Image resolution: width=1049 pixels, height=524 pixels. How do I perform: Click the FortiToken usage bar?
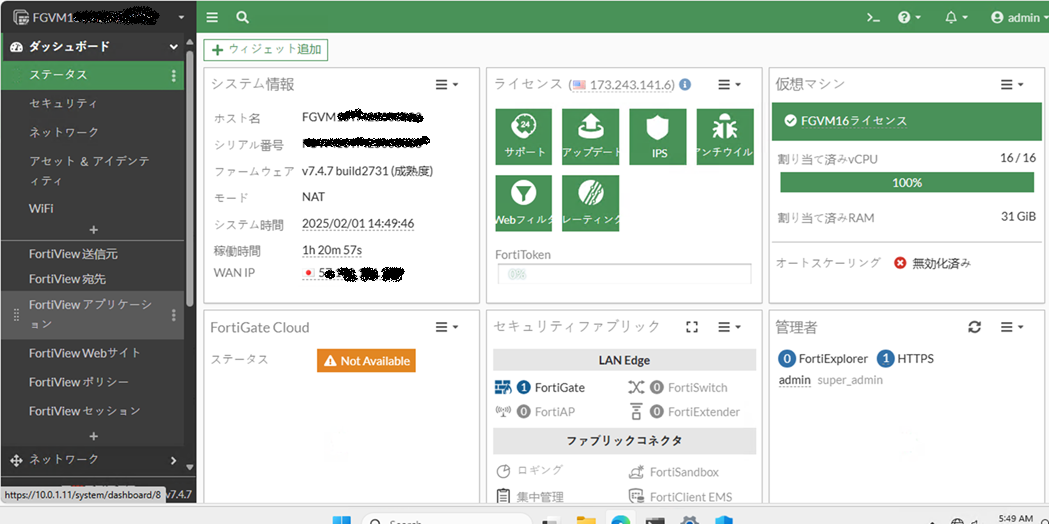624,274
